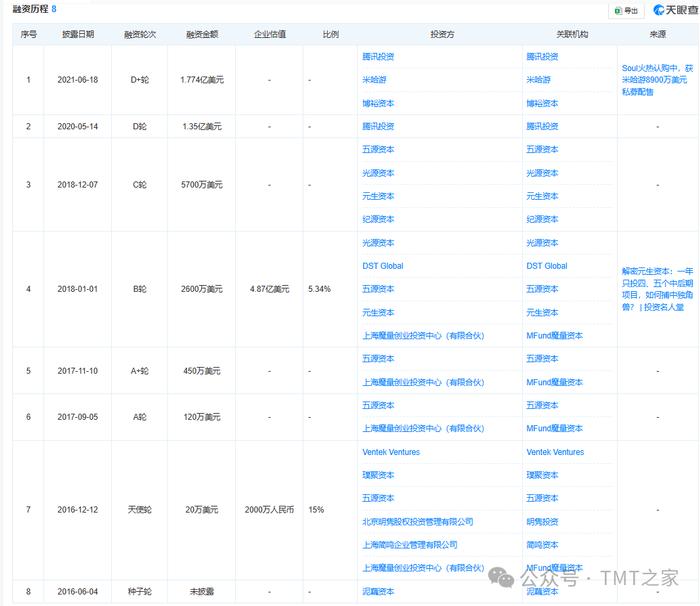Open investor 光源资本 in the B轮 row
Screen dimensions: 700x606
[378, 243]
